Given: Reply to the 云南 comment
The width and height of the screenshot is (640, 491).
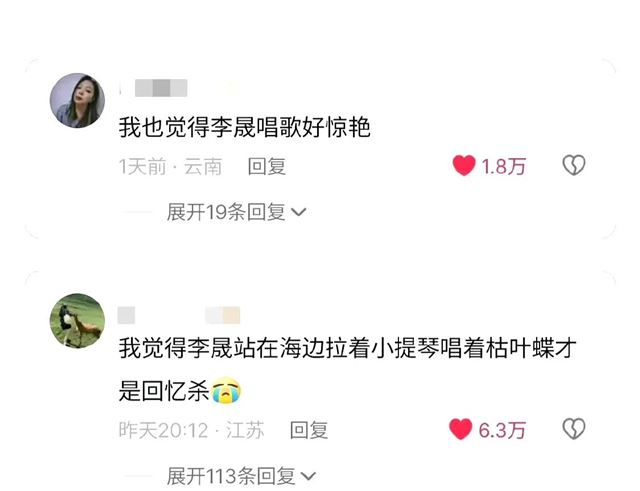Looking at the screenshot, I should [x=267, y=167].
